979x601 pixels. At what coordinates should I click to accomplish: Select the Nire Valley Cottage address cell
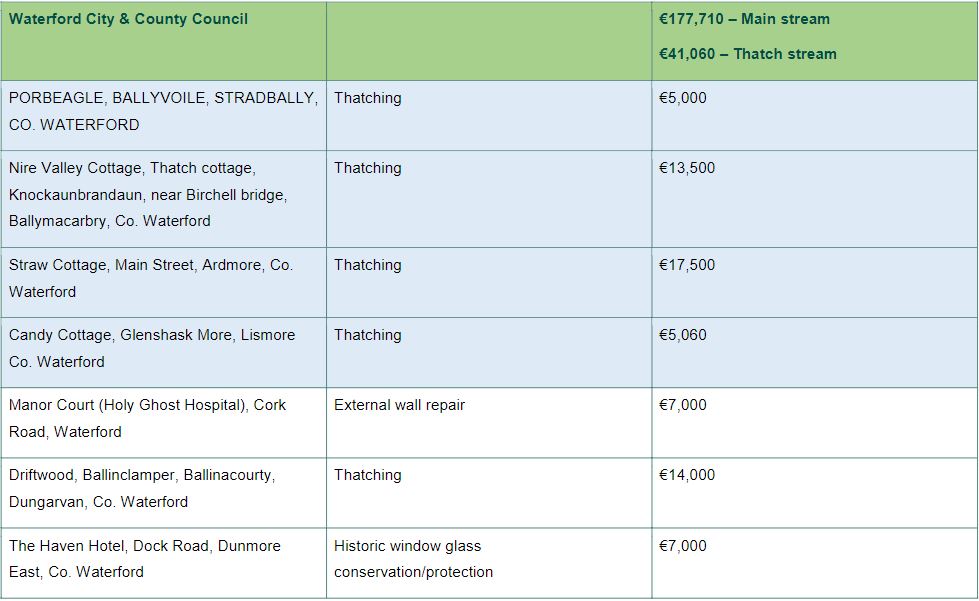tap(148, 194)
